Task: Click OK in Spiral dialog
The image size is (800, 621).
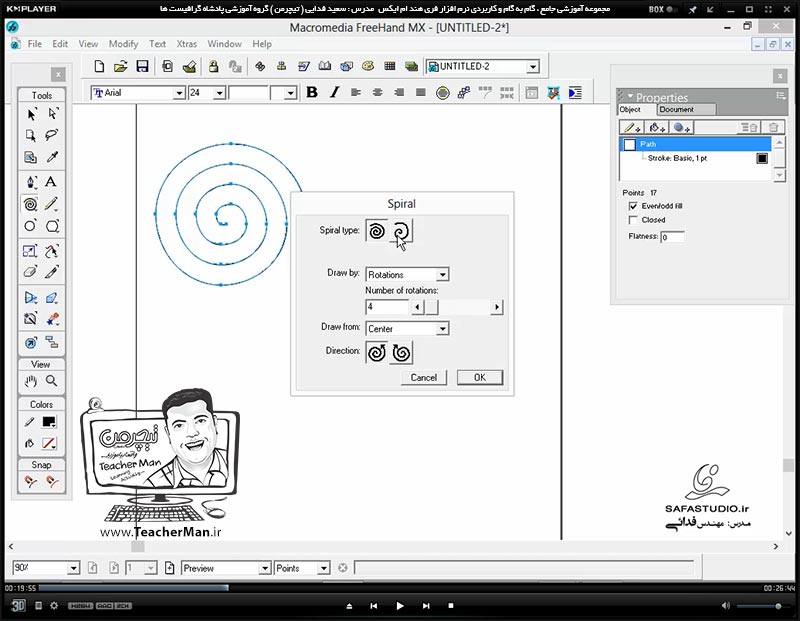Action: point(480,378)
